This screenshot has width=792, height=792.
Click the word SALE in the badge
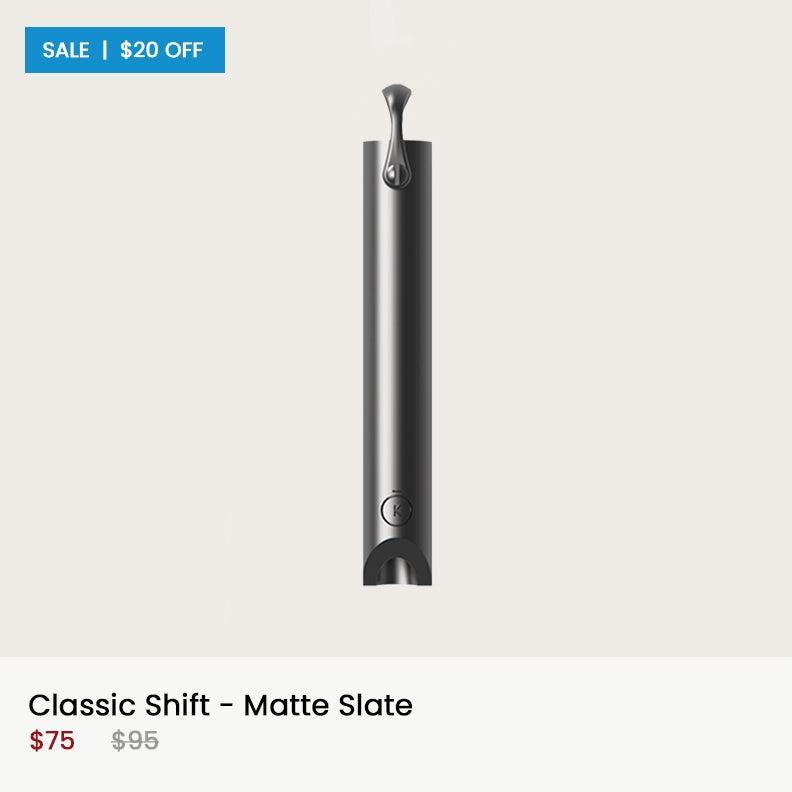tap(66, 50)
